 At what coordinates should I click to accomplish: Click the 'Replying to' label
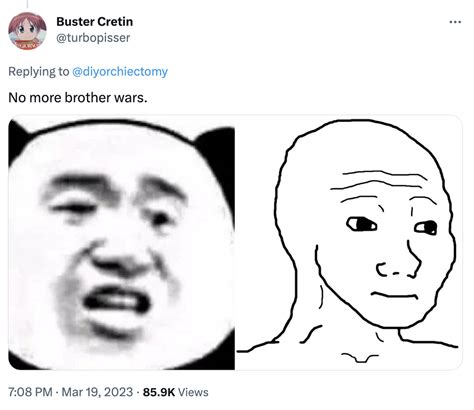click(x=39, y=72)
